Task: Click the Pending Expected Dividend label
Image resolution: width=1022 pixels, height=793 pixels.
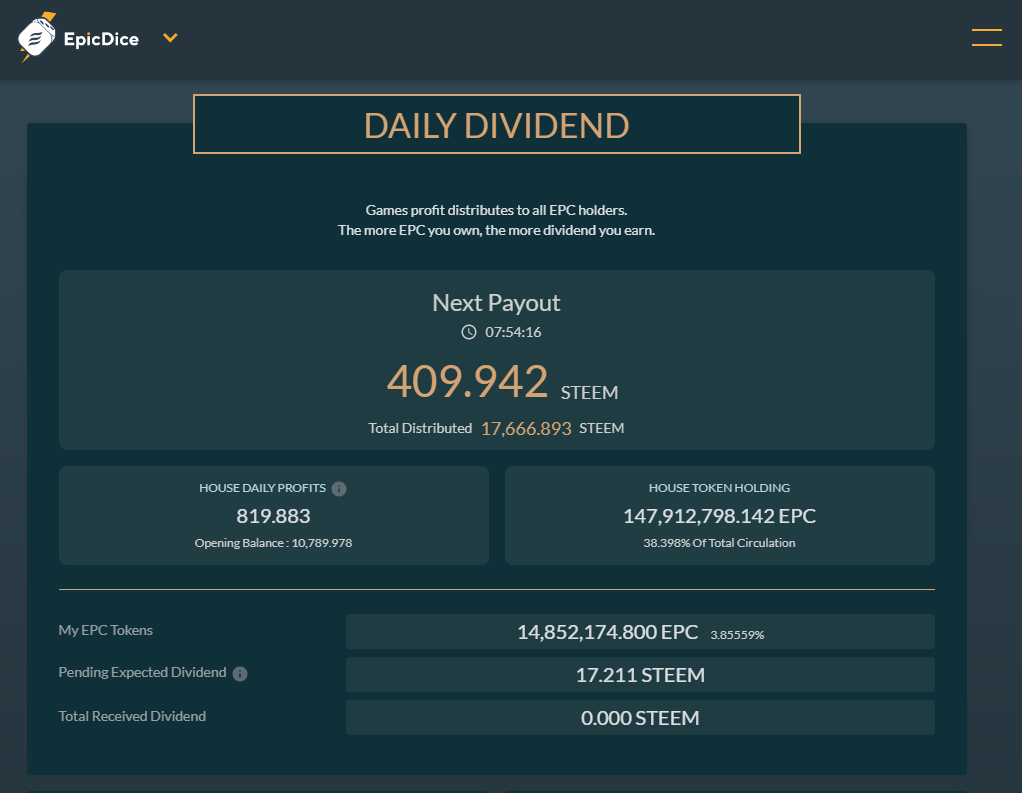Action: click(142, 672)
